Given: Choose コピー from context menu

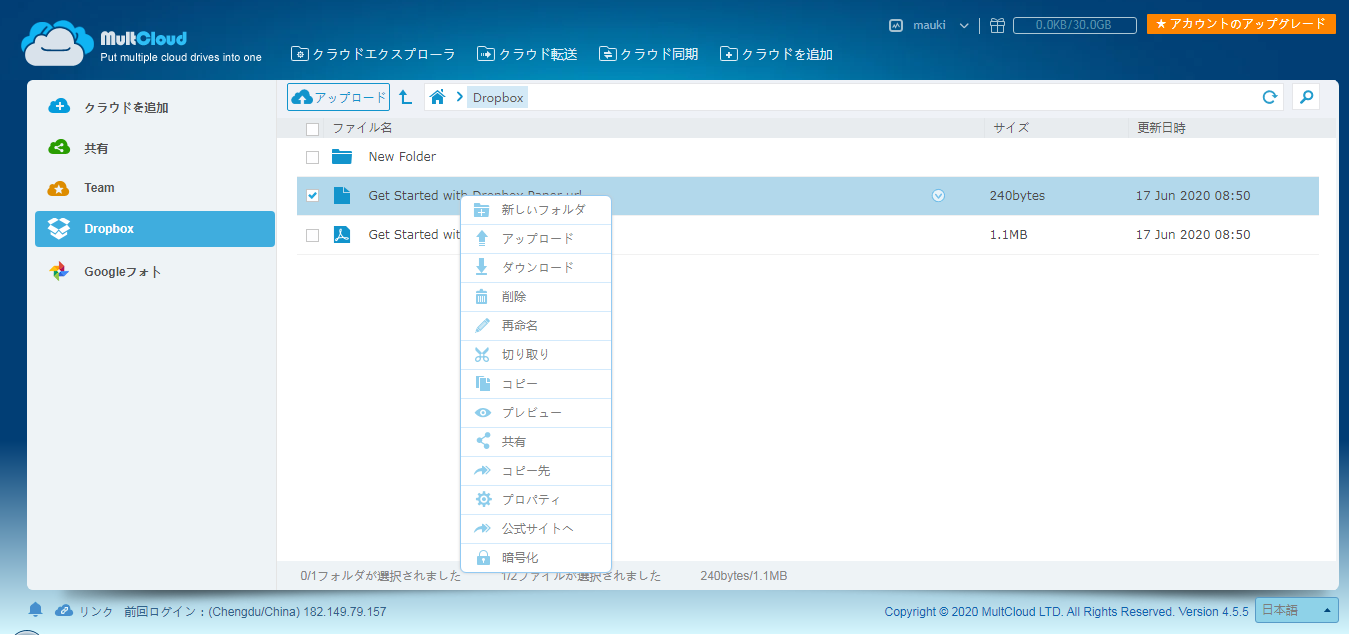Looking at the screenshot, I should pos(536,384).
